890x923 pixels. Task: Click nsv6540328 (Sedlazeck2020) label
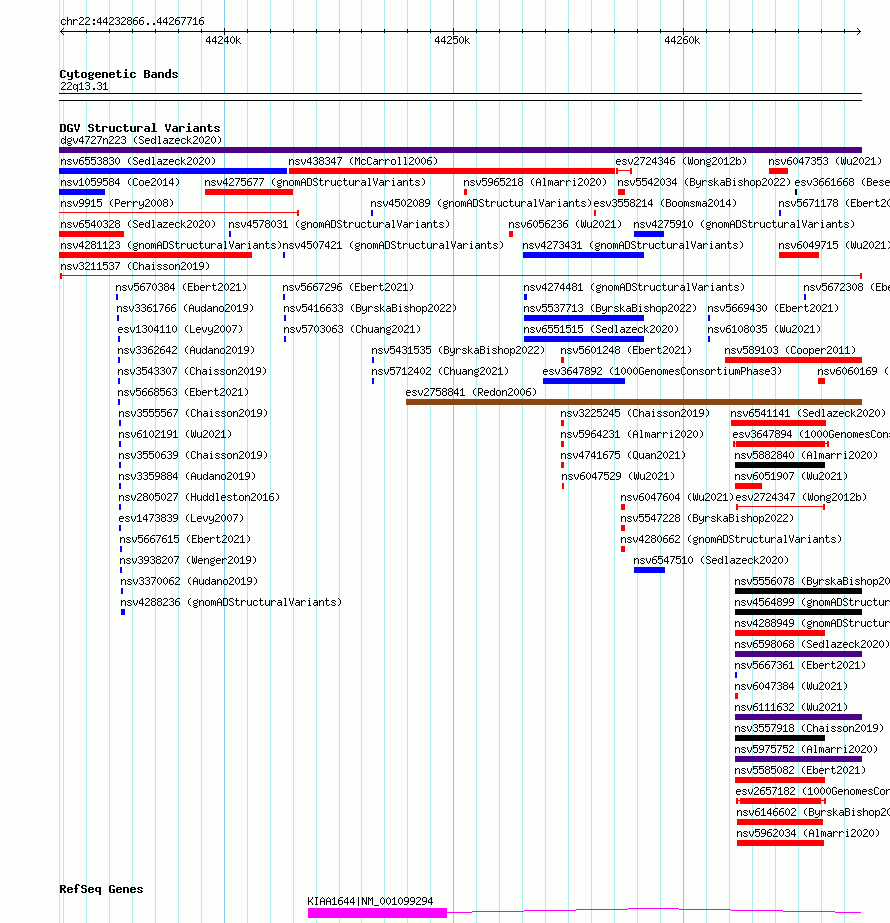point(138,224)
